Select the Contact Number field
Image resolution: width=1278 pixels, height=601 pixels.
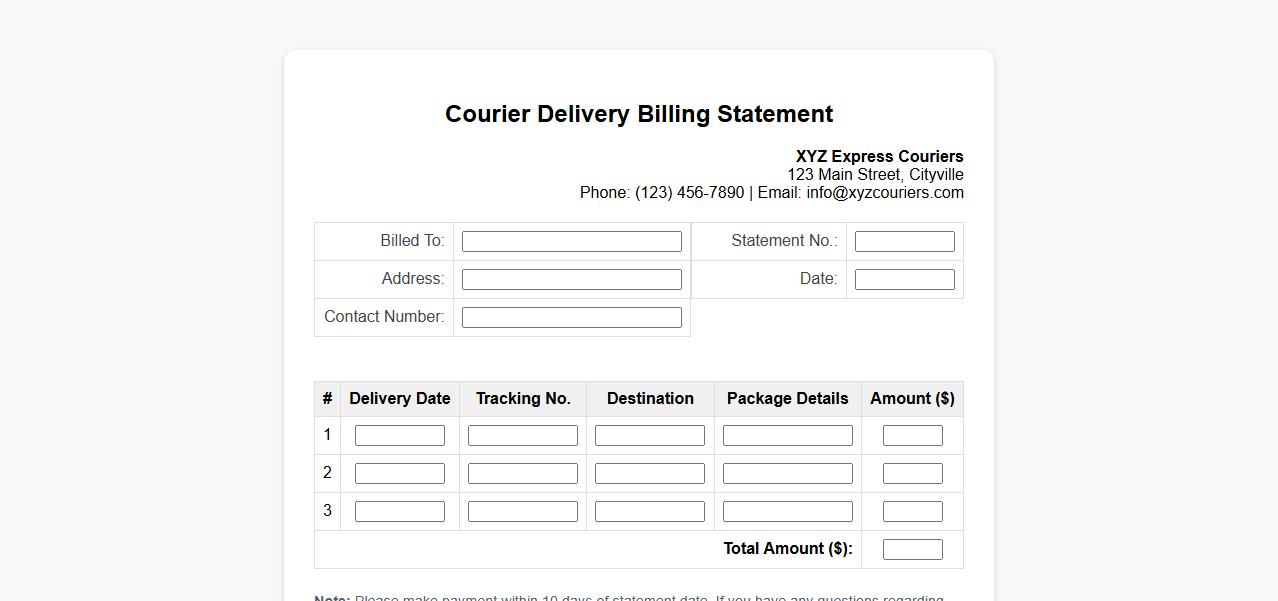571,317
